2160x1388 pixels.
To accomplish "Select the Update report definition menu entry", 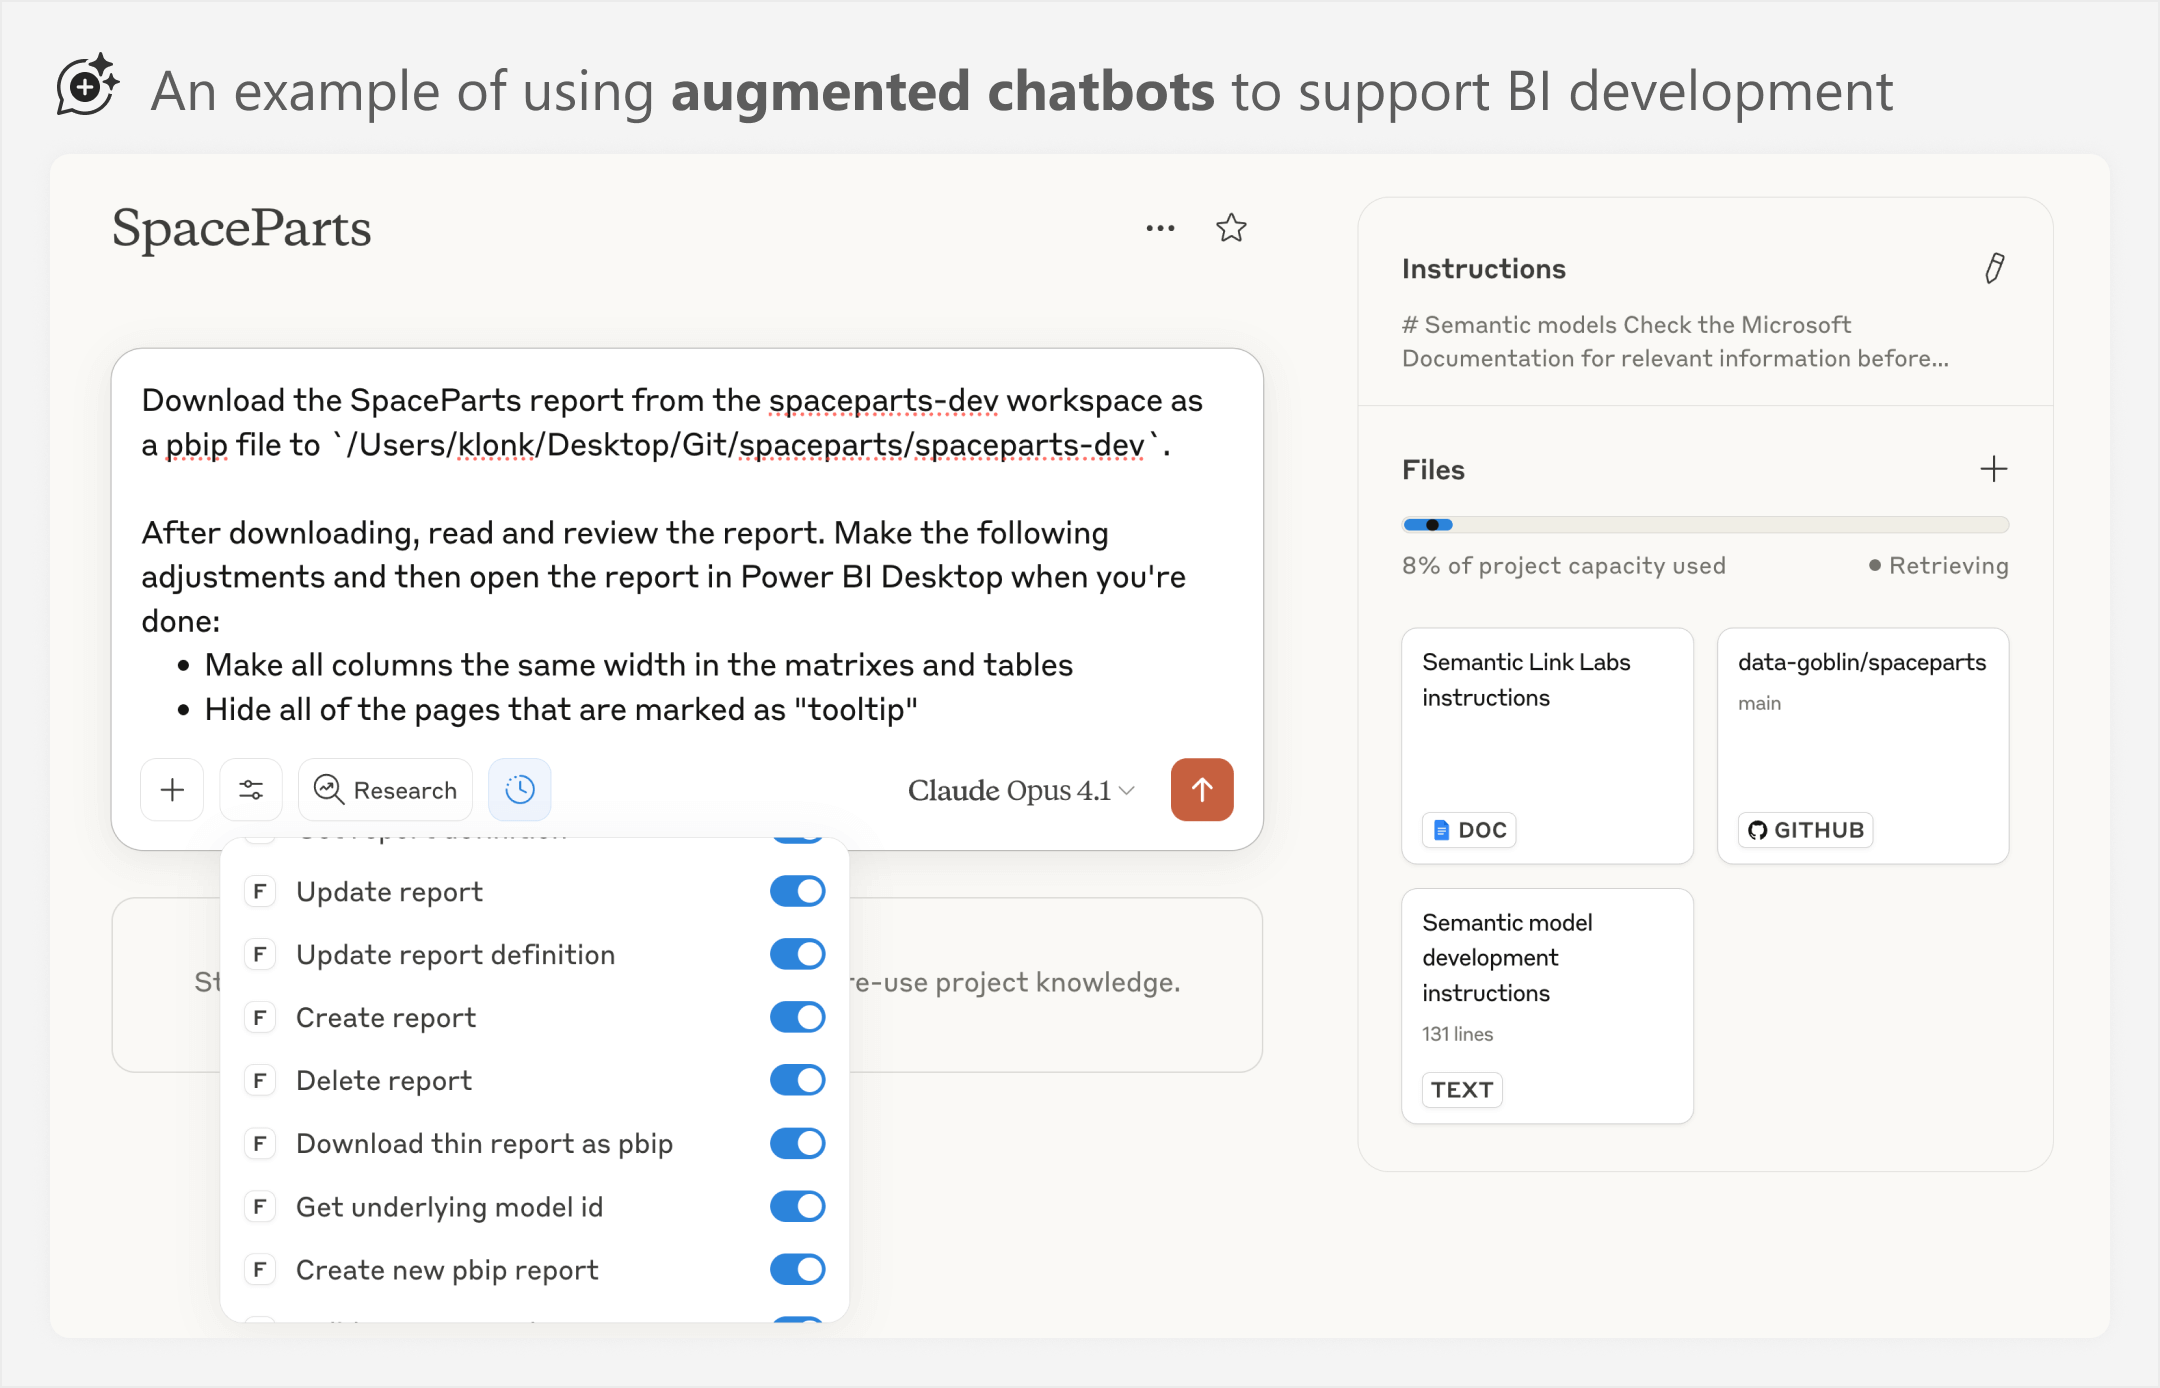I will pos(535,954).
